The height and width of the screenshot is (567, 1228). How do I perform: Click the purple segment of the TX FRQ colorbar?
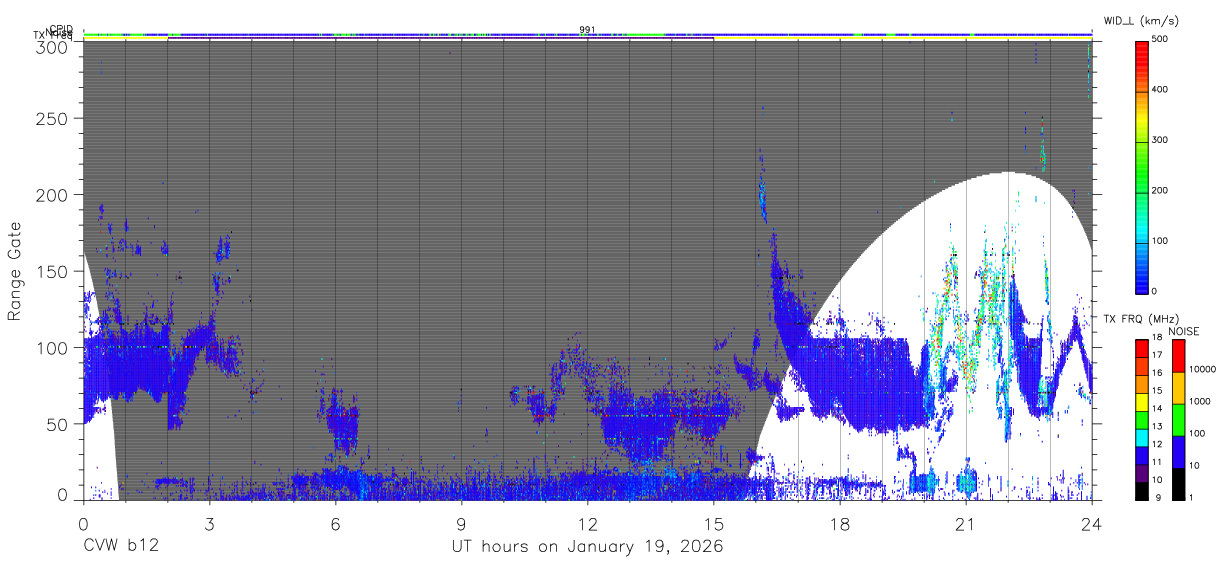(1142, 473)
